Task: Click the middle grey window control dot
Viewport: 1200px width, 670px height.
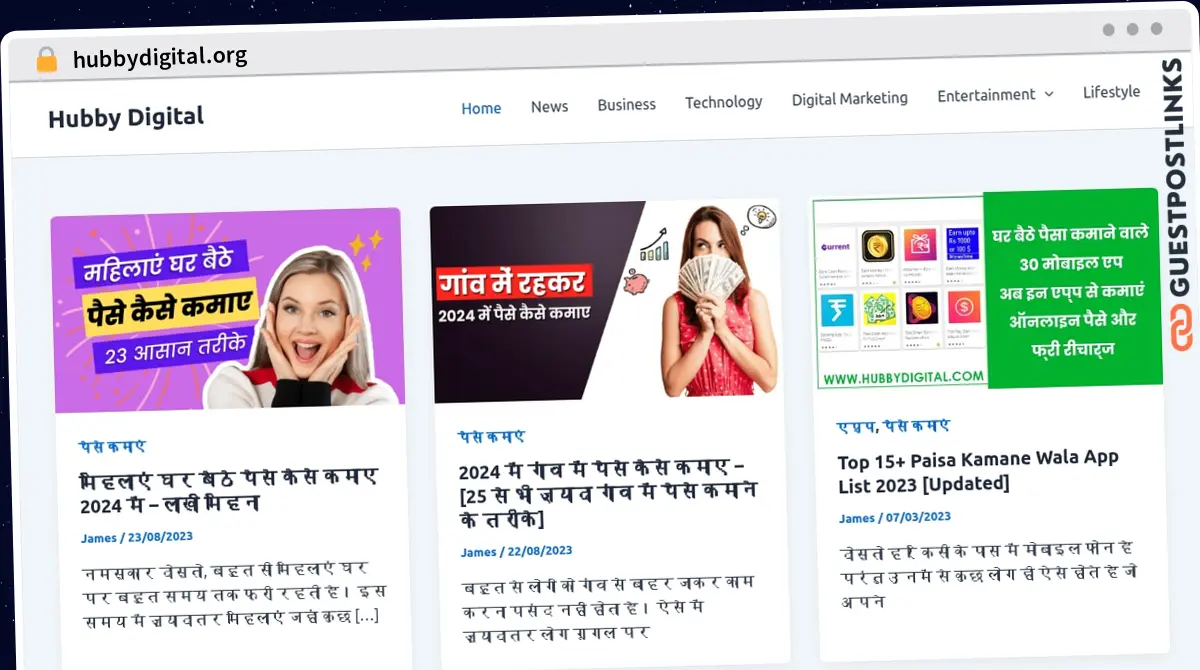Action: pos(1133,29)
